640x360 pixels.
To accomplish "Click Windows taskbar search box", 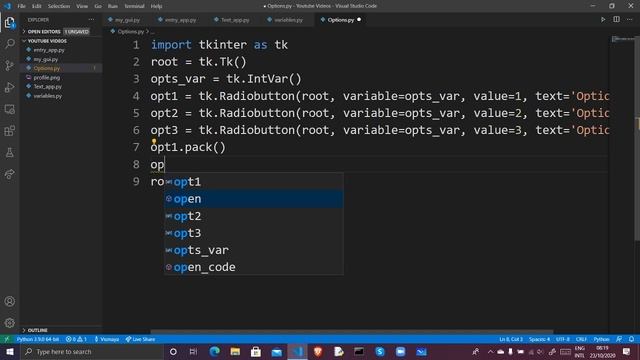I will (x=92, y=351).
